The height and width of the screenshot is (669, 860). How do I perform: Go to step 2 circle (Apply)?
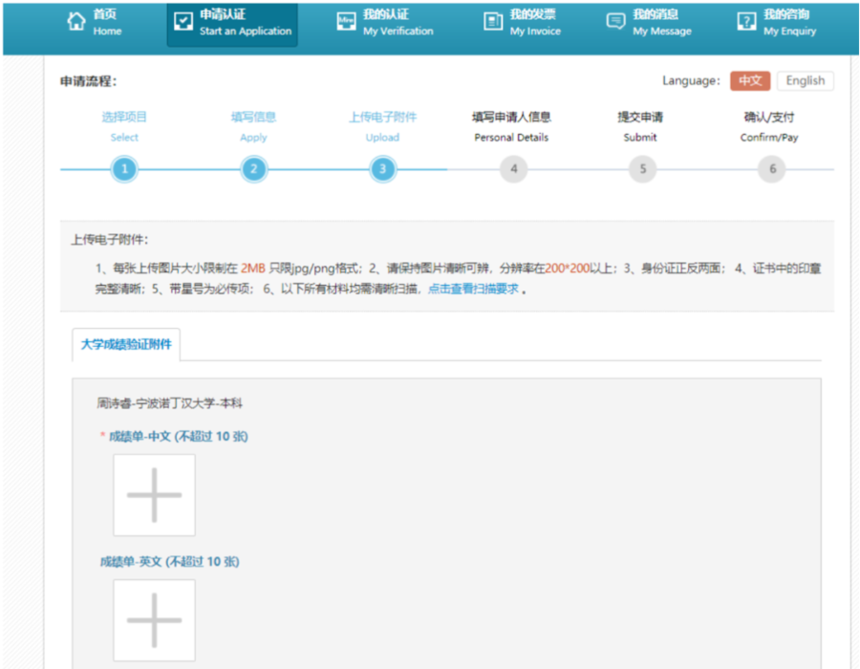[253, 169]
